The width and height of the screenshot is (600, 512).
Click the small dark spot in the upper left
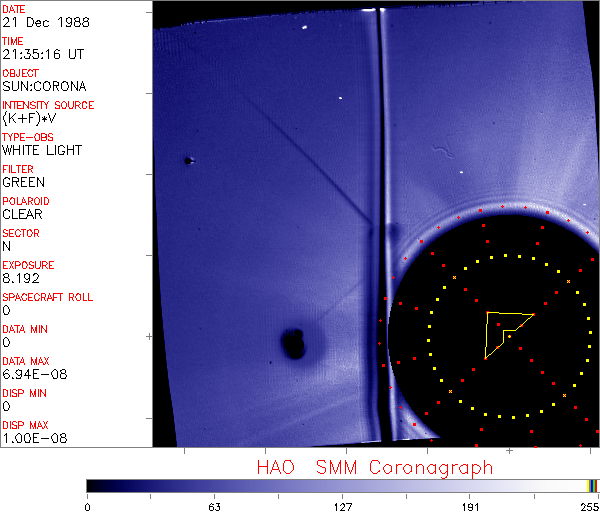point(188,160)
